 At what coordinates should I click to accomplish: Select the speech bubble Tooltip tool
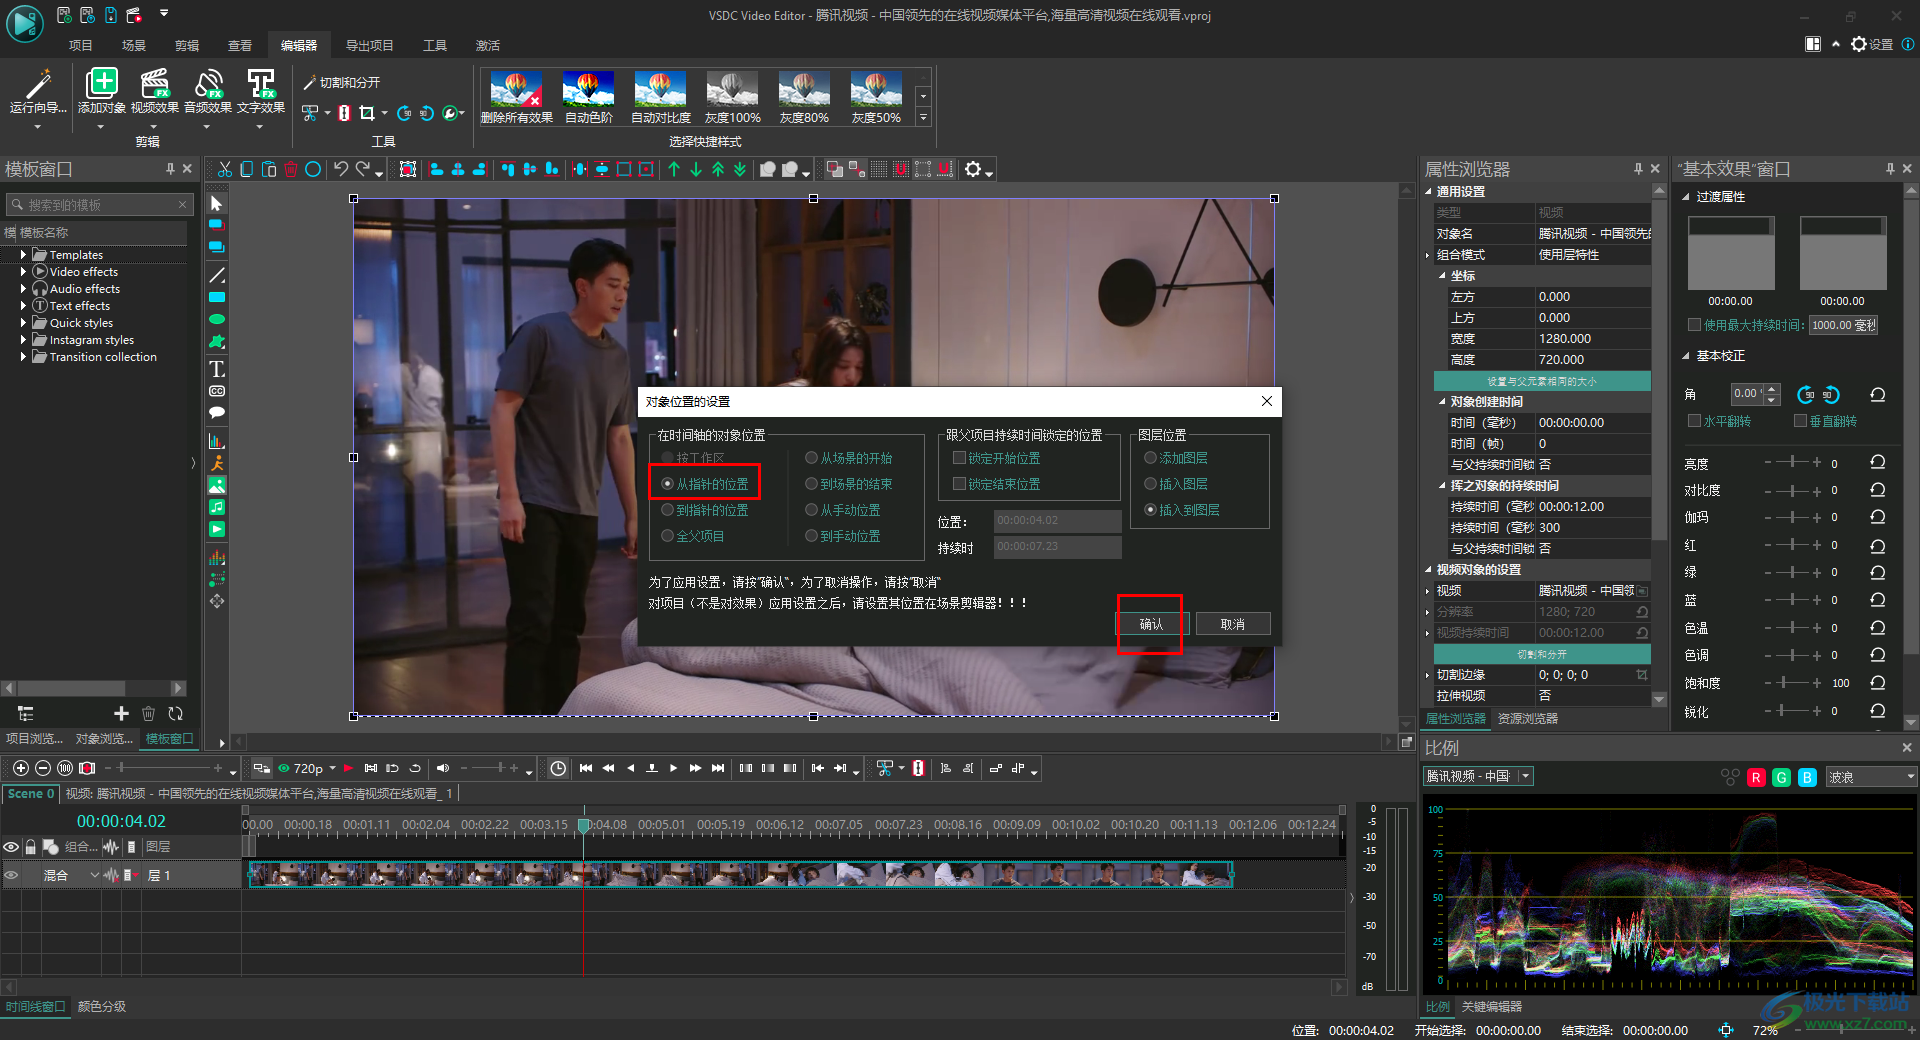coord(216,412)
